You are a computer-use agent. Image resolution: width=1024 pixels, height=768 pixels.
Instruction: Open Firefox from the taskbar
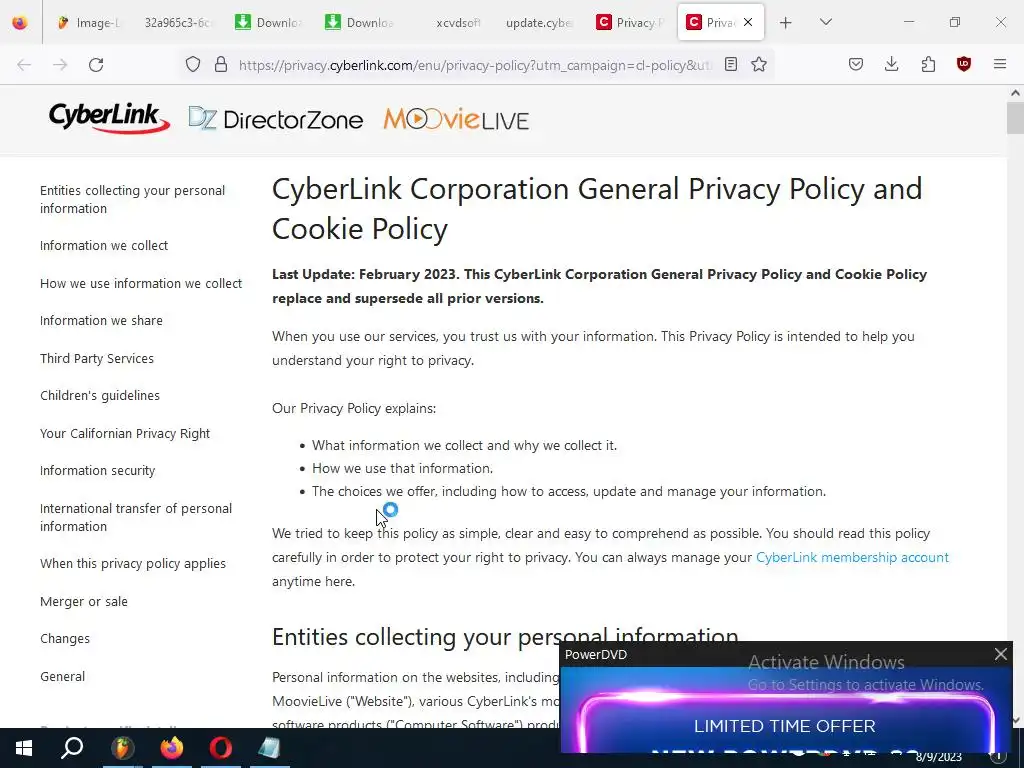pyautogui.click(x=172, y=748)
